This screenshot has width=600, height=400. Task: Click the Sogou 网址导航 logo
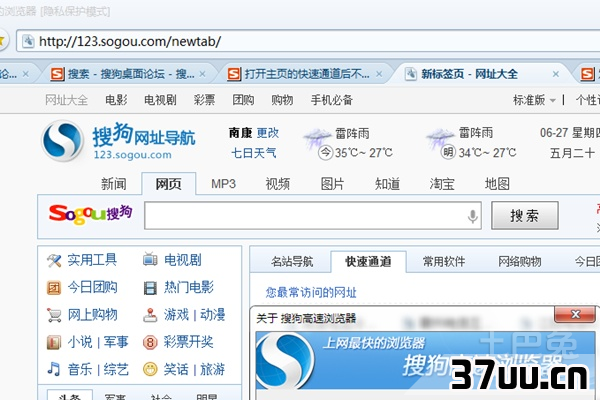pos(119,141)
